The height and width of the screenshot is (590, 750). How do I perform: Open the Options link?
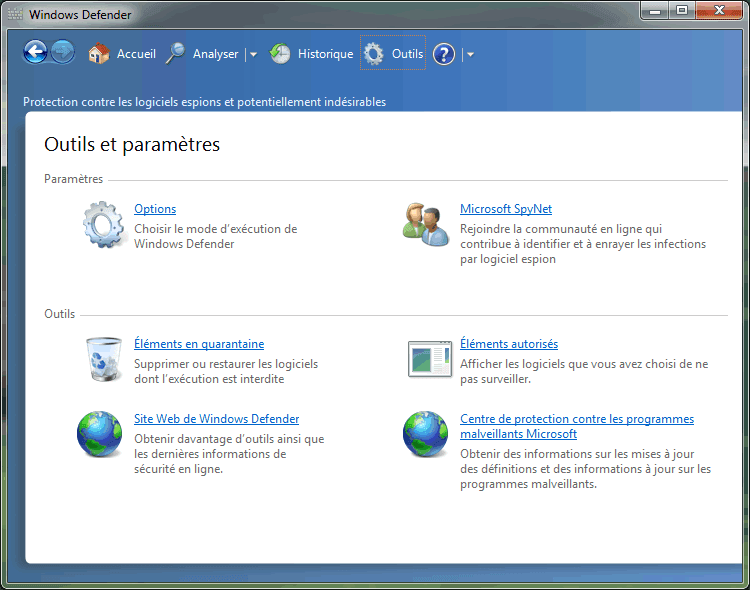155,209
